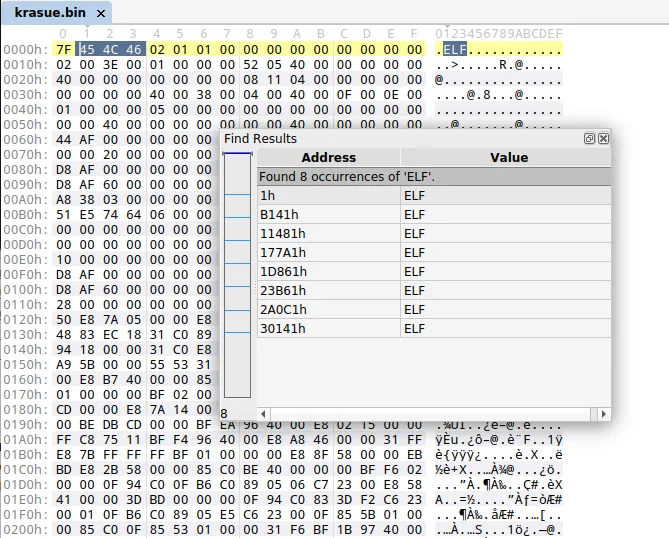
Task: Select byte A8 at start of row 00A0h
Action: tap(64, 200)
